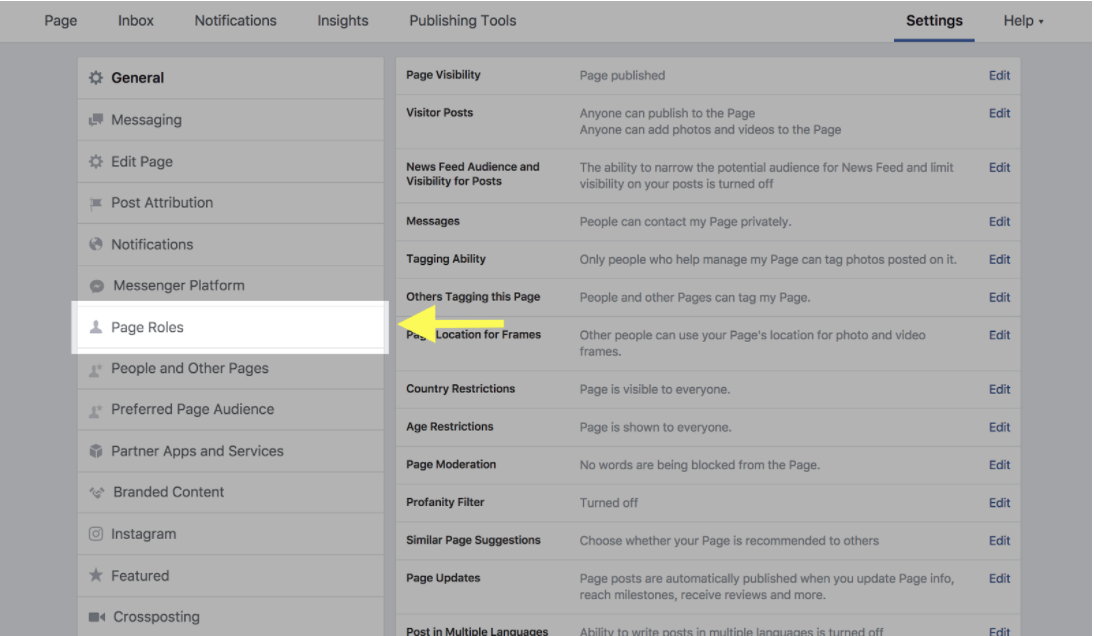1094x636 pixels.
Task: Select People and Other Pages
Action: (x=231, y=368)
